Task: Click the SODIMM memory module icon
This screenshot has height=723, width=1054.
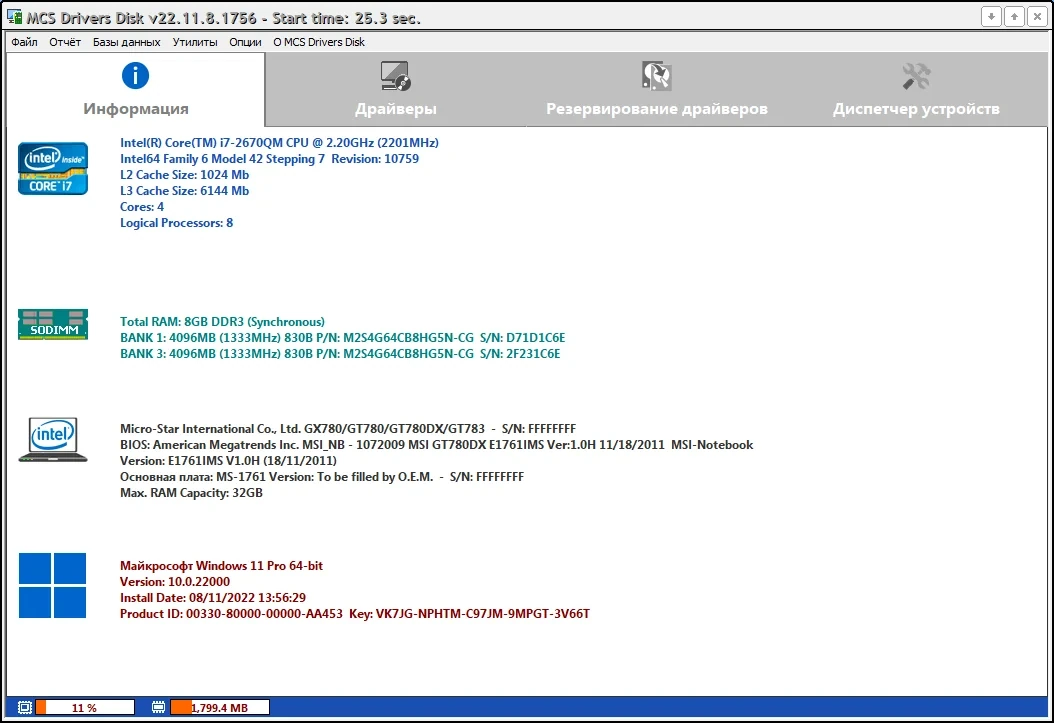Action: pyautogui.click(x=53, y=325)
